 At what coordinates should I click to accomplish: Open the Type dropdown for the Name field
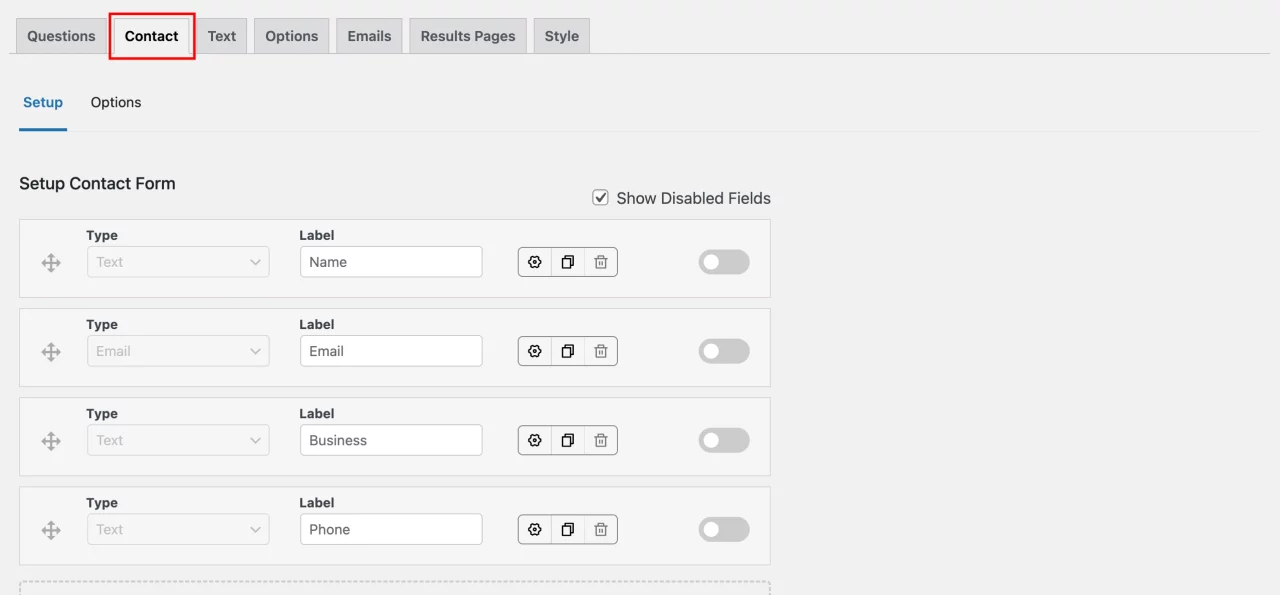point(177,261)
